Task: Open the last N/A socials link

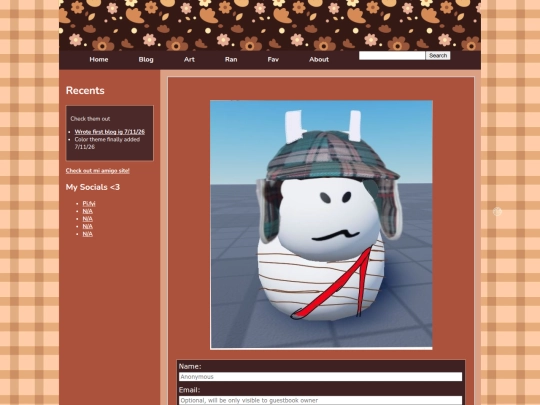Action: point(87,234)
